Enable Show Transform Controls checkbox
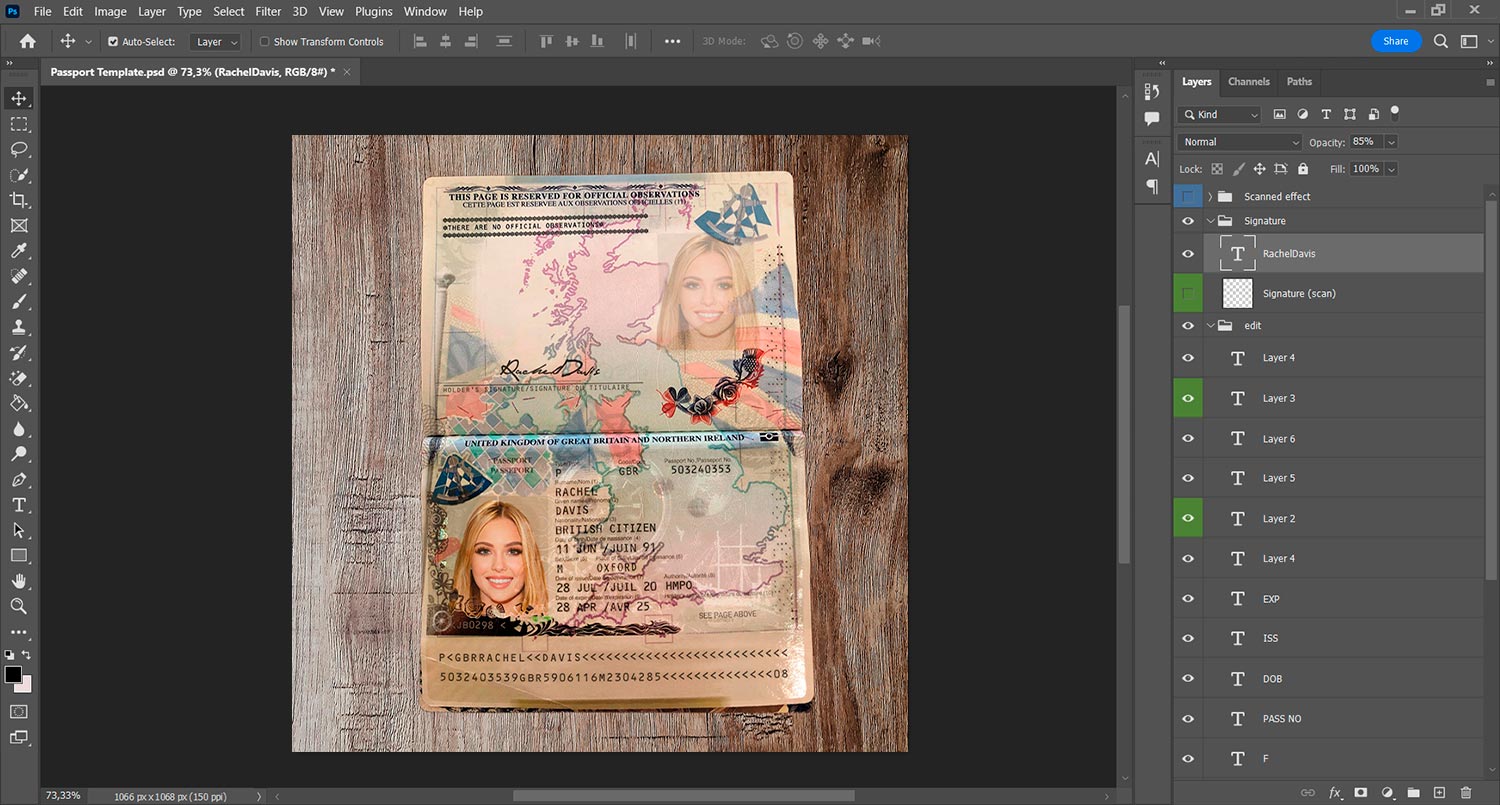Viewport: 1500px width, 805px height. [265, 42]
